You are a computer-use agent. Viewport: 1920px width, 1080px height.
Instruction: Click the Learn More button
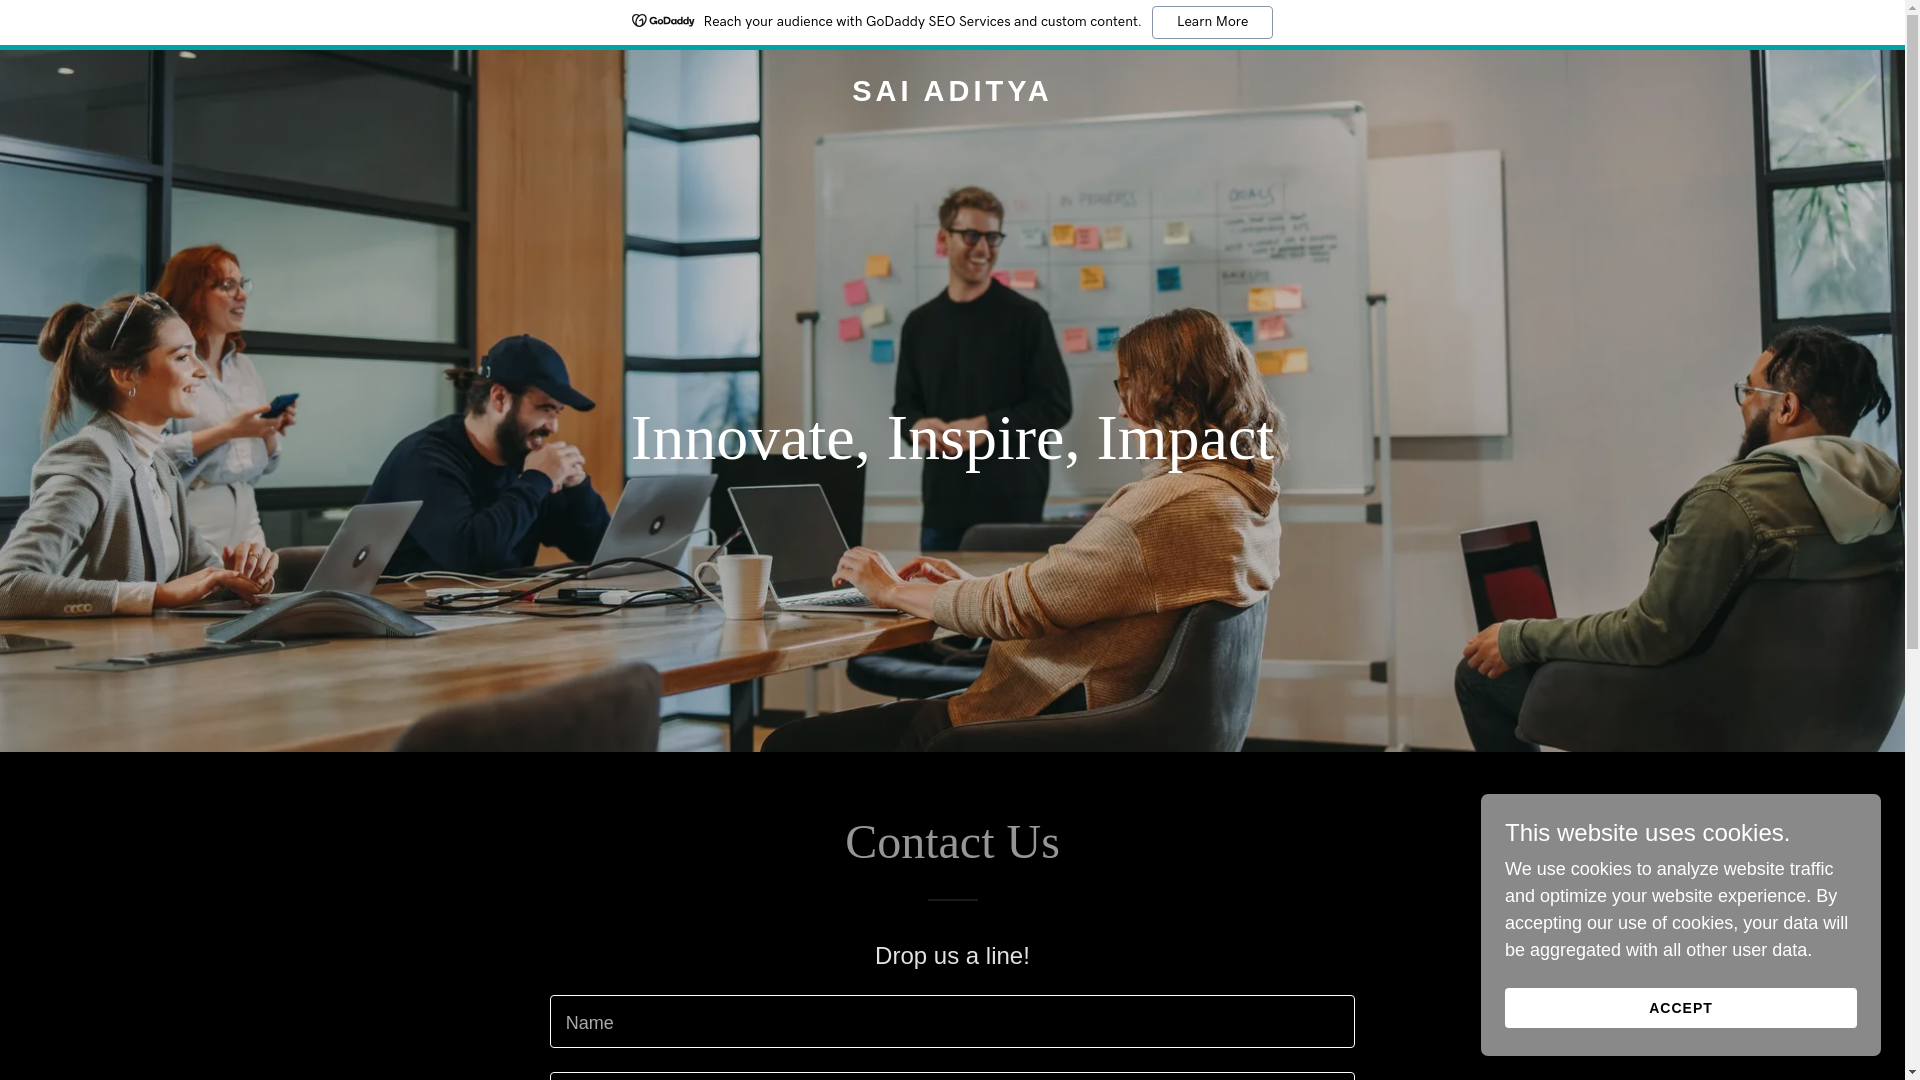click(x=1212, y=22)
